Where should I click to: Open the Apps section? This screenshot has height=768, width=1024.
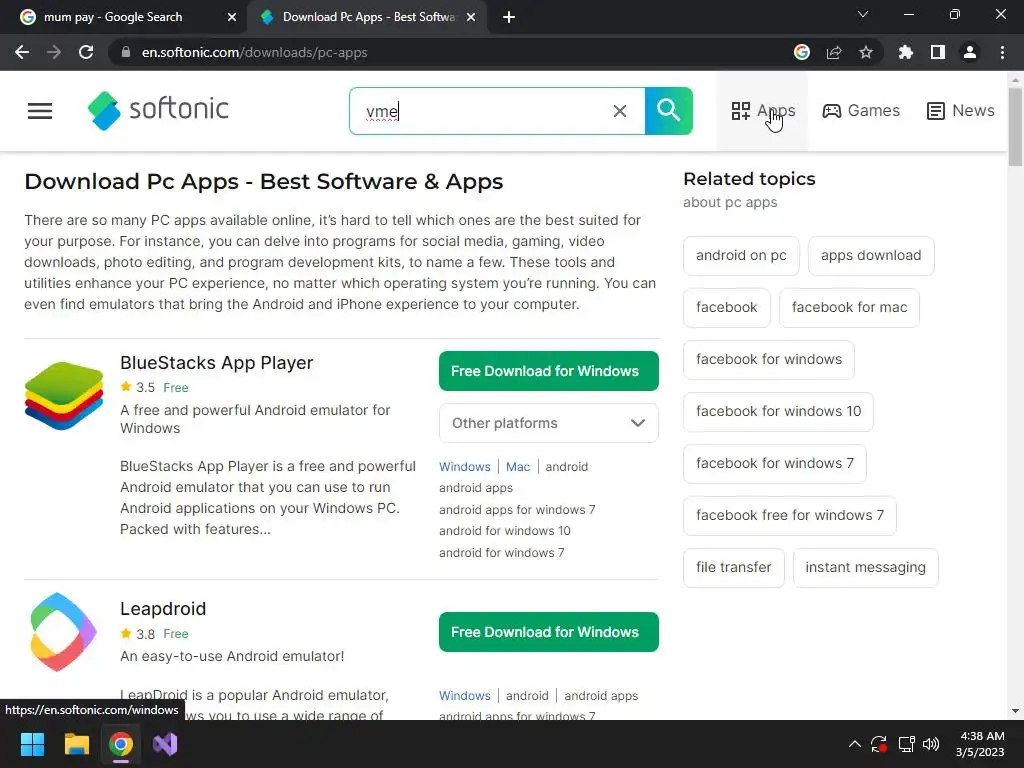[x=763, y=111]
